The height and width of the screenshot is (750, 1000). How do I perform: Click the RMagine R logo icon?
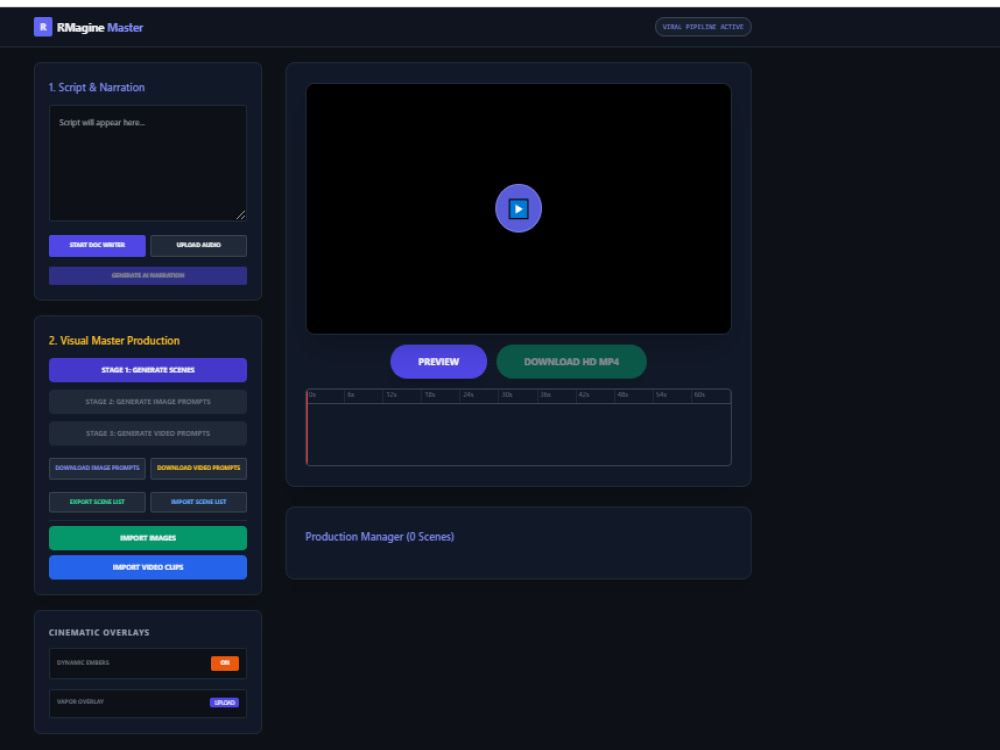(43, 27)
